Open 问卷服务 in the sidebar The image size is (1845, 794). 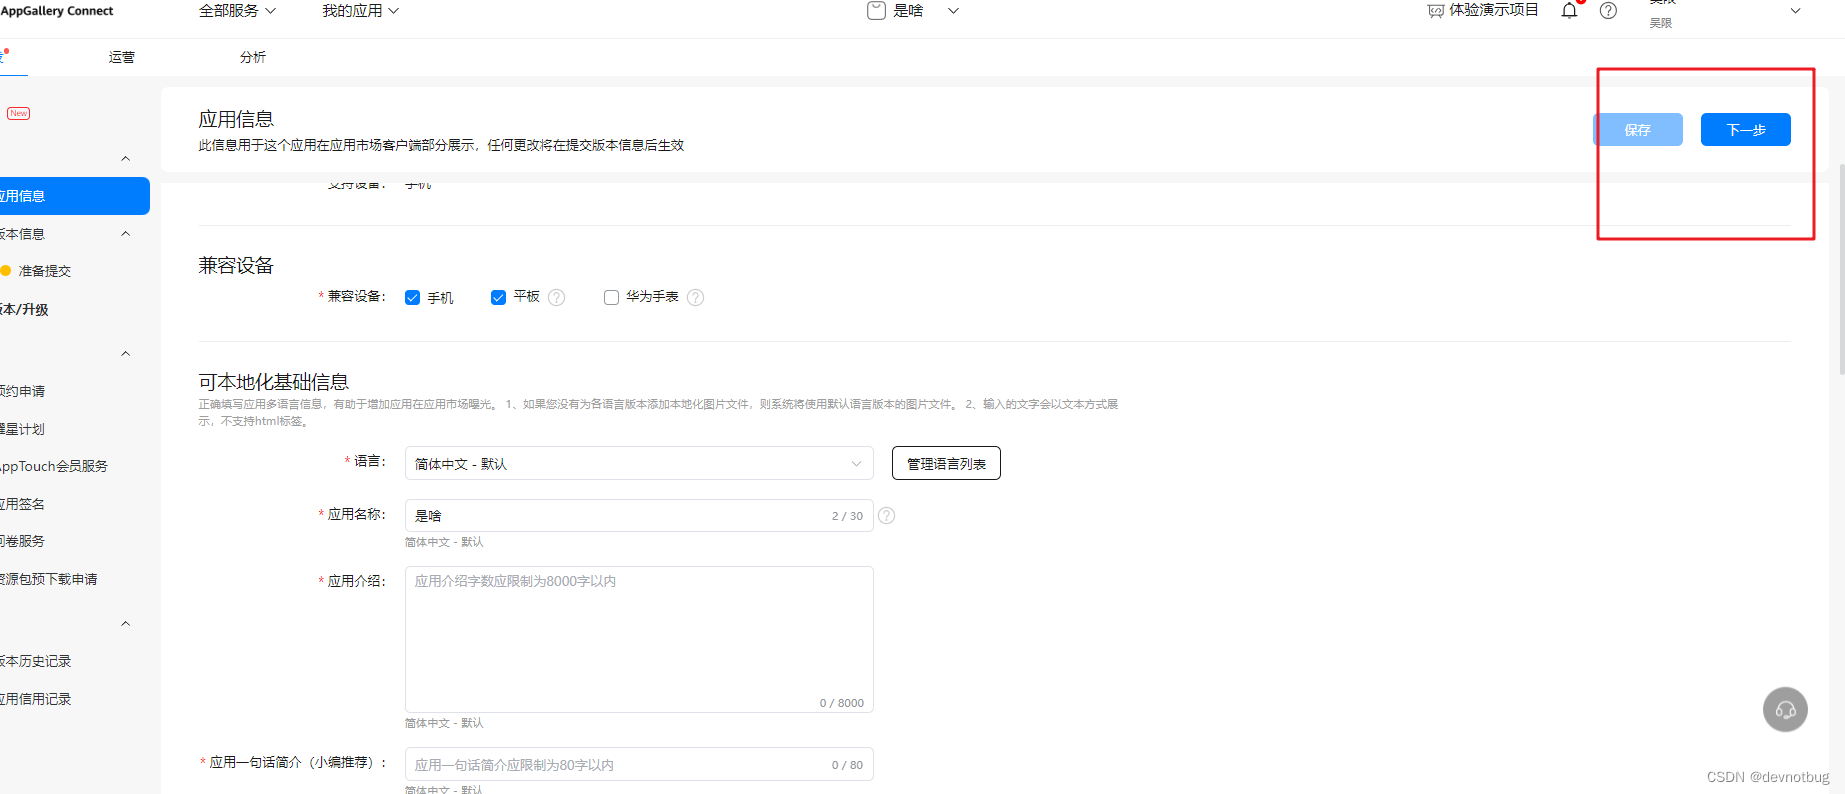(x=22, y=541)
